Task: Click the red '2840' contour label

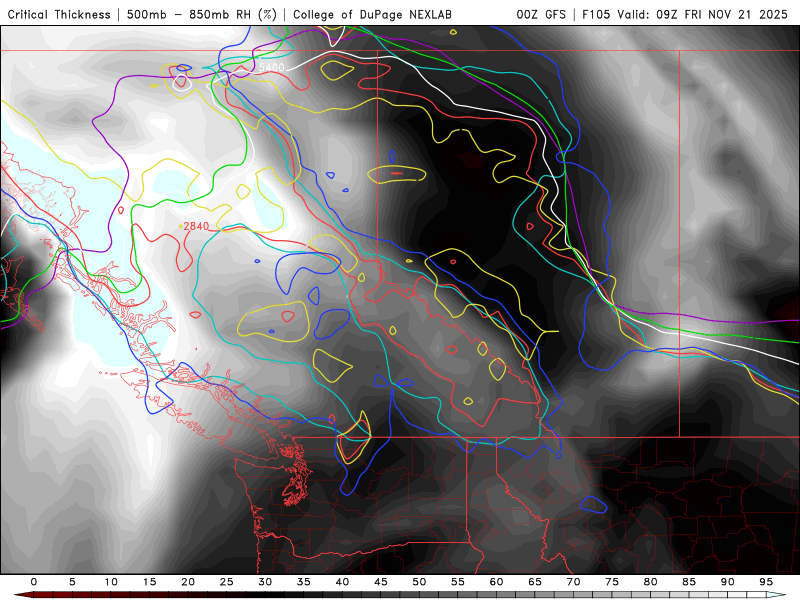Action: pos(196,226)
